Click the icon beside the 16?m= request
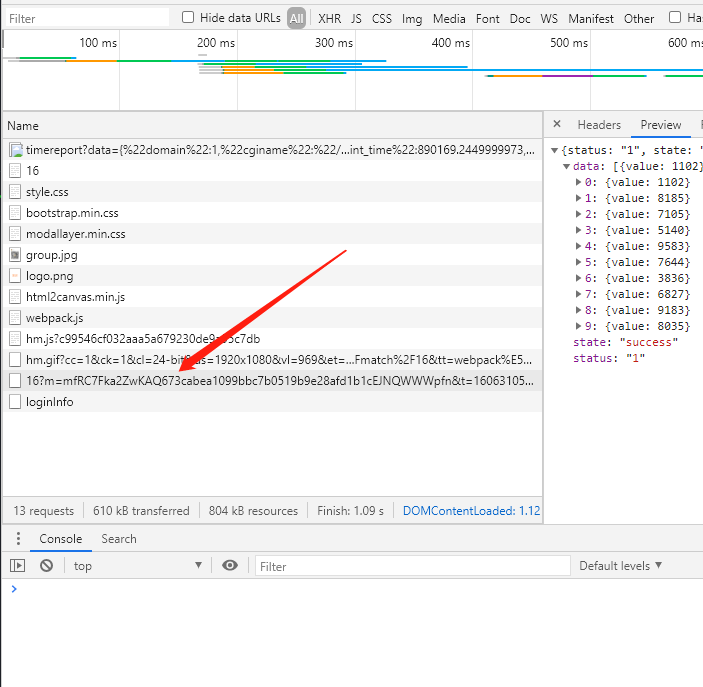Image resolution: width=703 pixels, height=687 pixels. click(15, 381)
